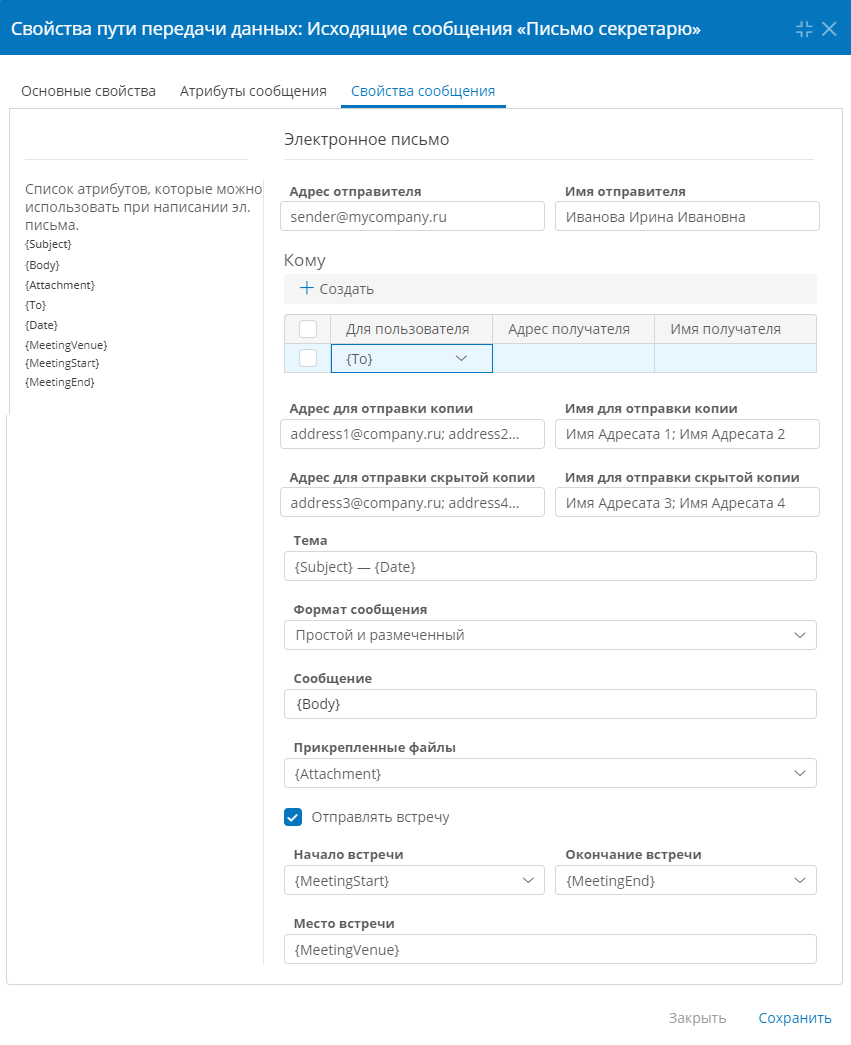Close the dialog with the X icon
The height and width of the screenshot is (1045, 851).
(829, 29)
